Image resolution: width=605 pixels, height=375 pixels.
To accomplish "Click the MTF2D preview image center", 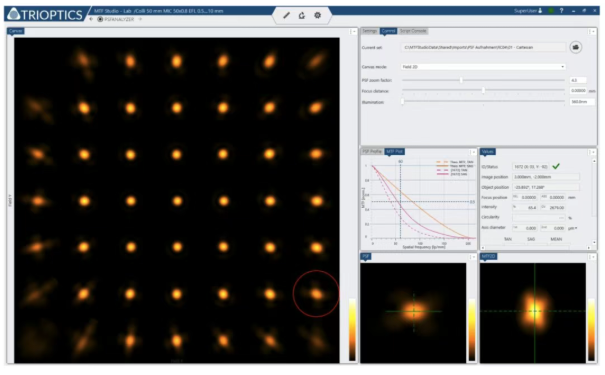I will (x=534, y=311).
